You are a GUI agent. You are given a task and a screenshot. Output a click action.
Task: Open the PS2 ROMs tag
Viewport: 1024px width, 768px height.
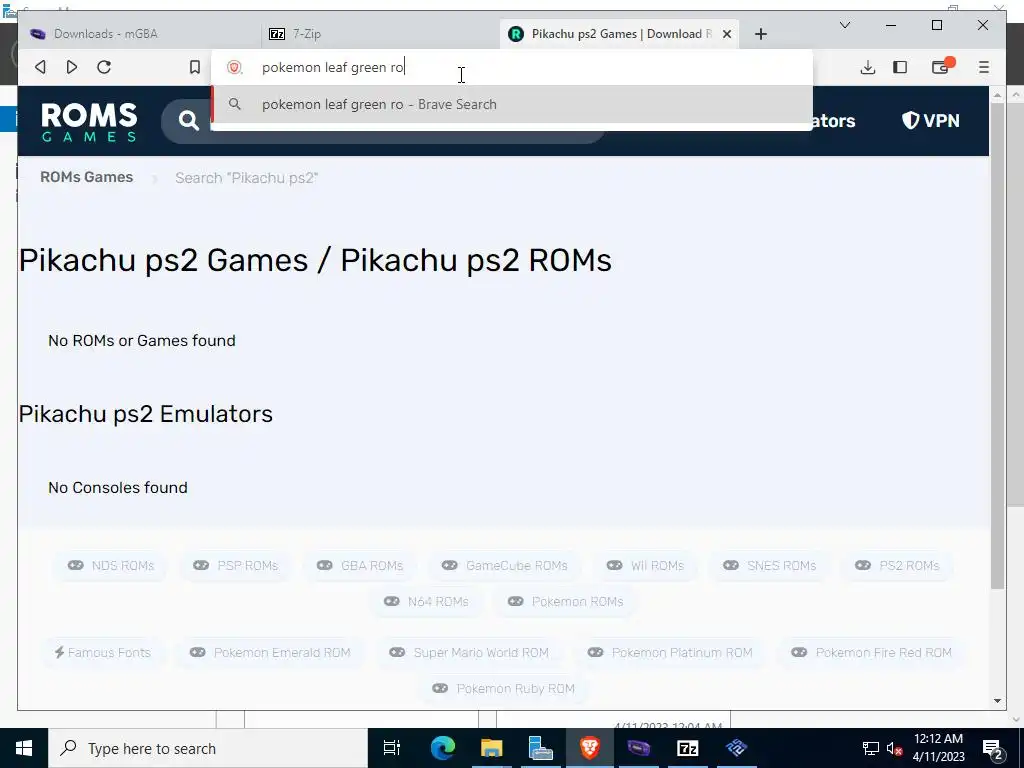[x=896, y=566]
